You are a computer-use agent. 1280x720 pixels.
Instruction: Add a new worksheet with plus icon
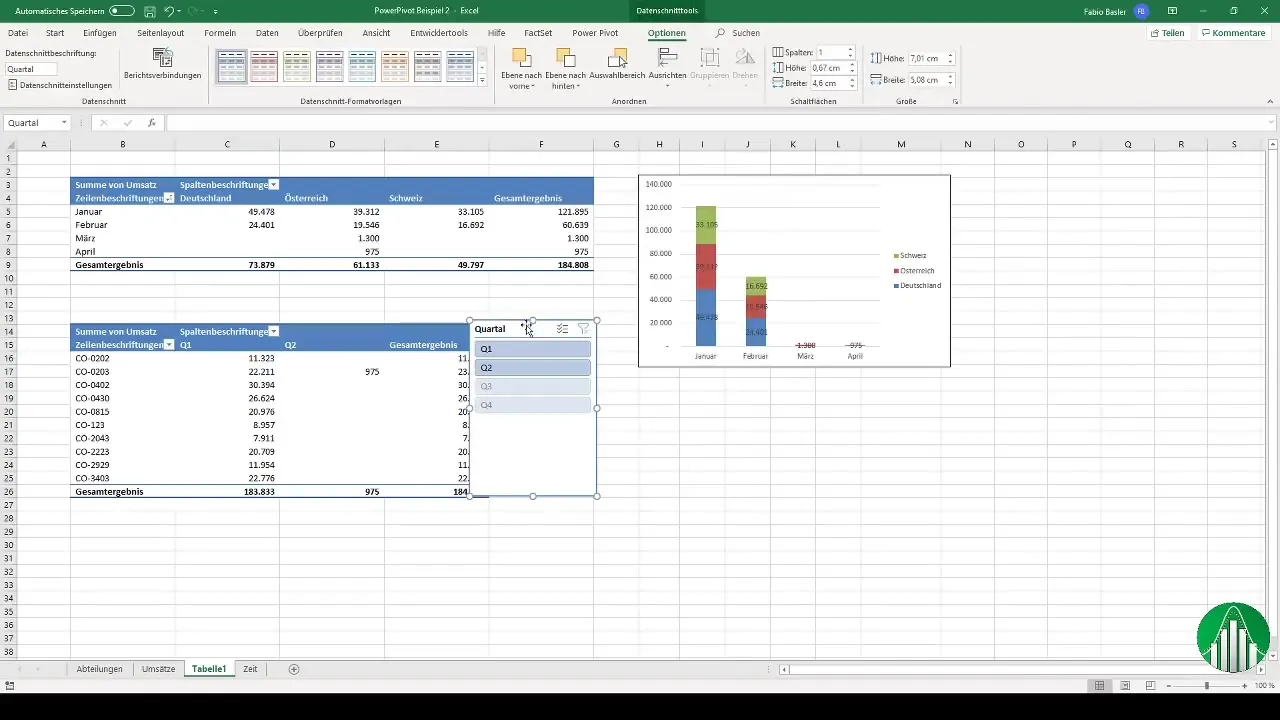pos(294,669)
